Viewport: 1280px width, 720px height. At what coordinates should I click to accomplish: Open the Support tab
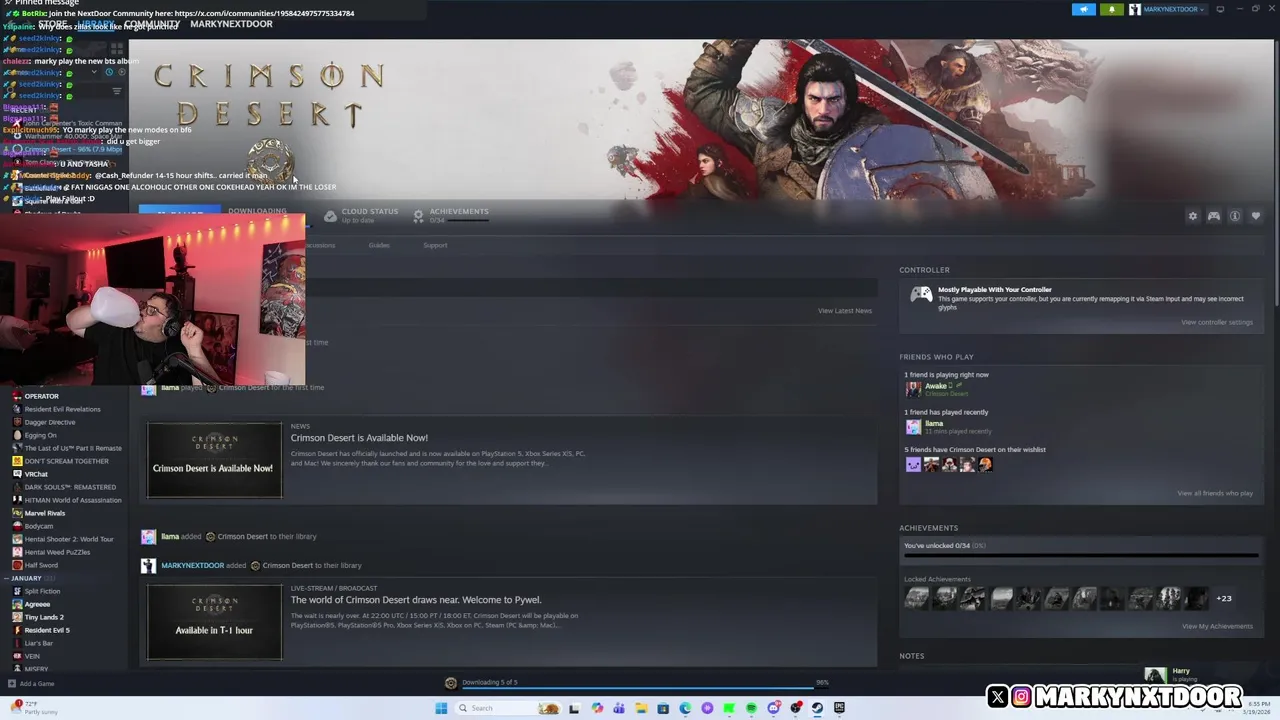click(x=435, y=245)
